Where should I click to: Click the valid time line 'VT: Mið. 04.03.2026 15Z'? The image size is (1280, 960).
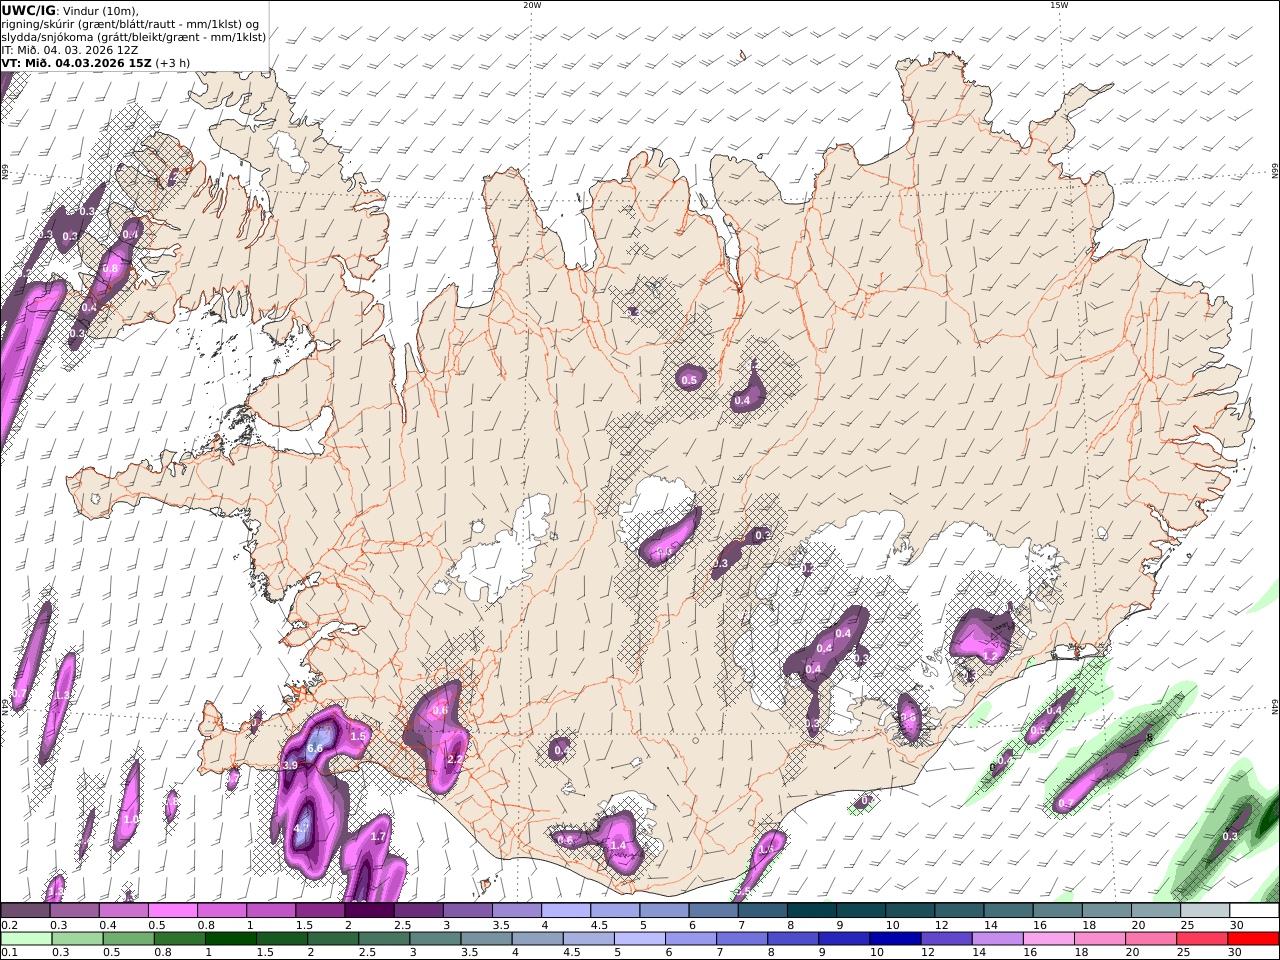coord(76,62)
